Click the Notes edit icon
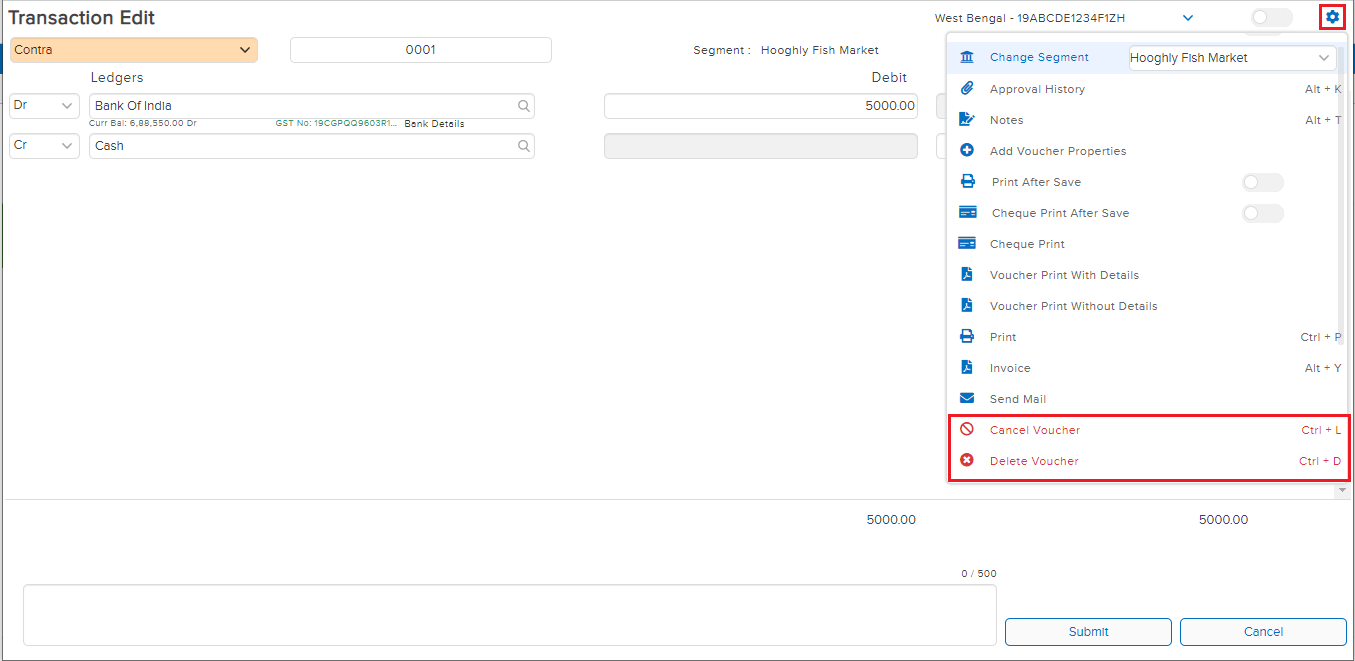 pos(967,120)
